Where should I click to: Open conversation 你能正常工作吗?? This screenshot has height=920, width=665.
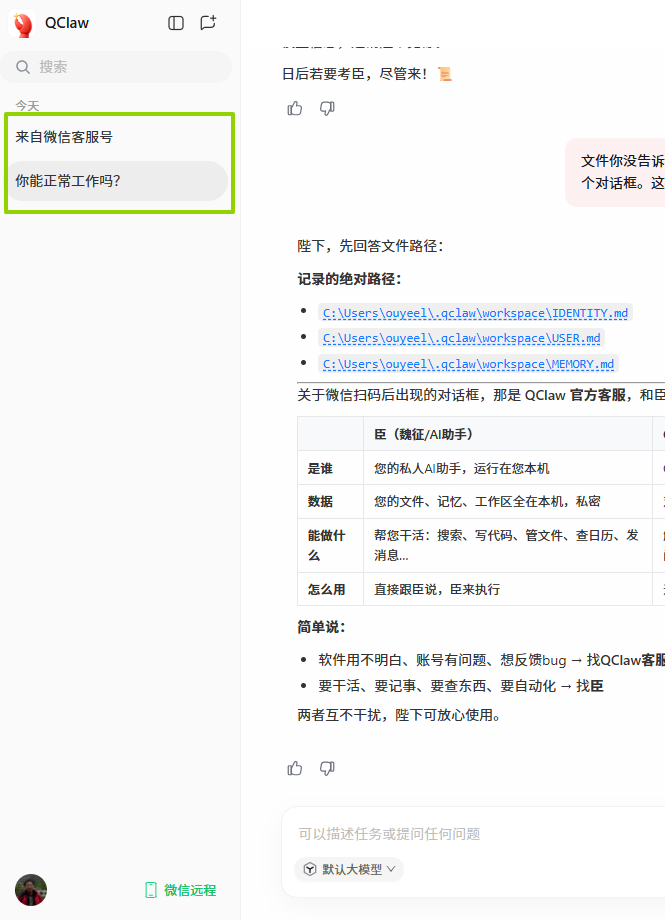[x=117, y=181]
